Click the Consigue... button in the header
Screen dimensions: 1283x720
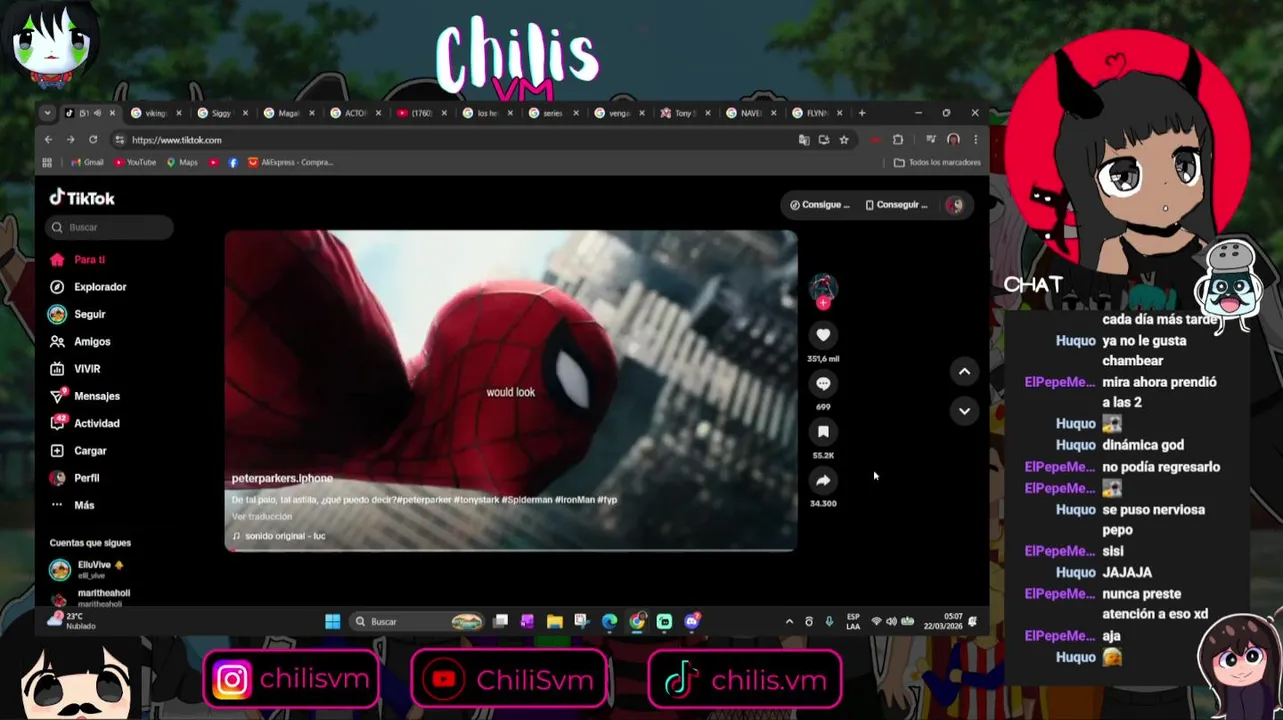coord(820,205)
